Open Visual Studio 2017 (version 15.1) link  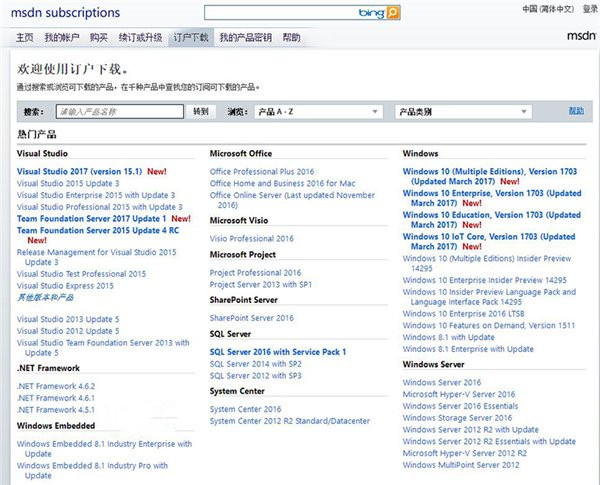click(x=81, y=171)
